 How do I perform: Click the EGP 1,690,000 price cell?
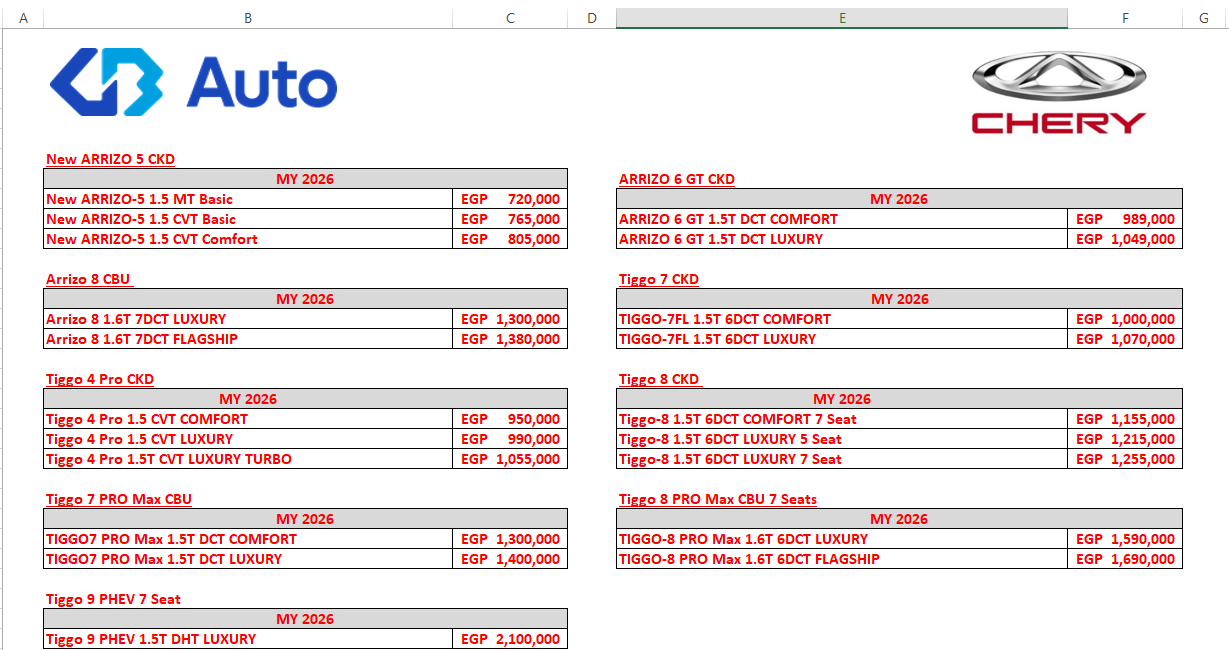[1125, 559]
